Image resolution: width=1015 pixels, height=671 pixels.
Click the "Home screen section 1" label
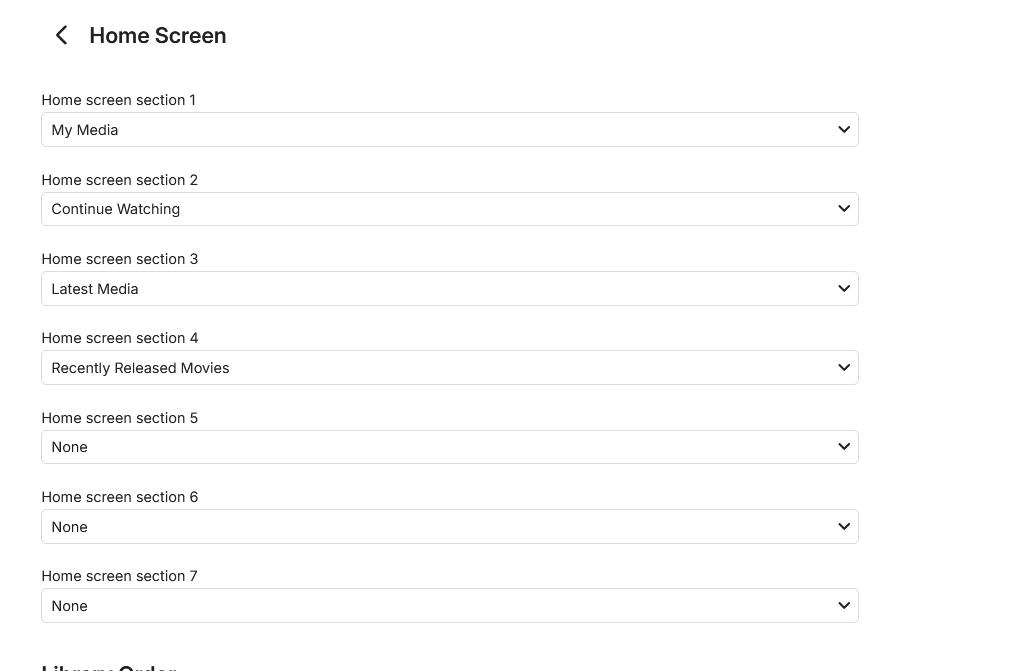point(119,100)
